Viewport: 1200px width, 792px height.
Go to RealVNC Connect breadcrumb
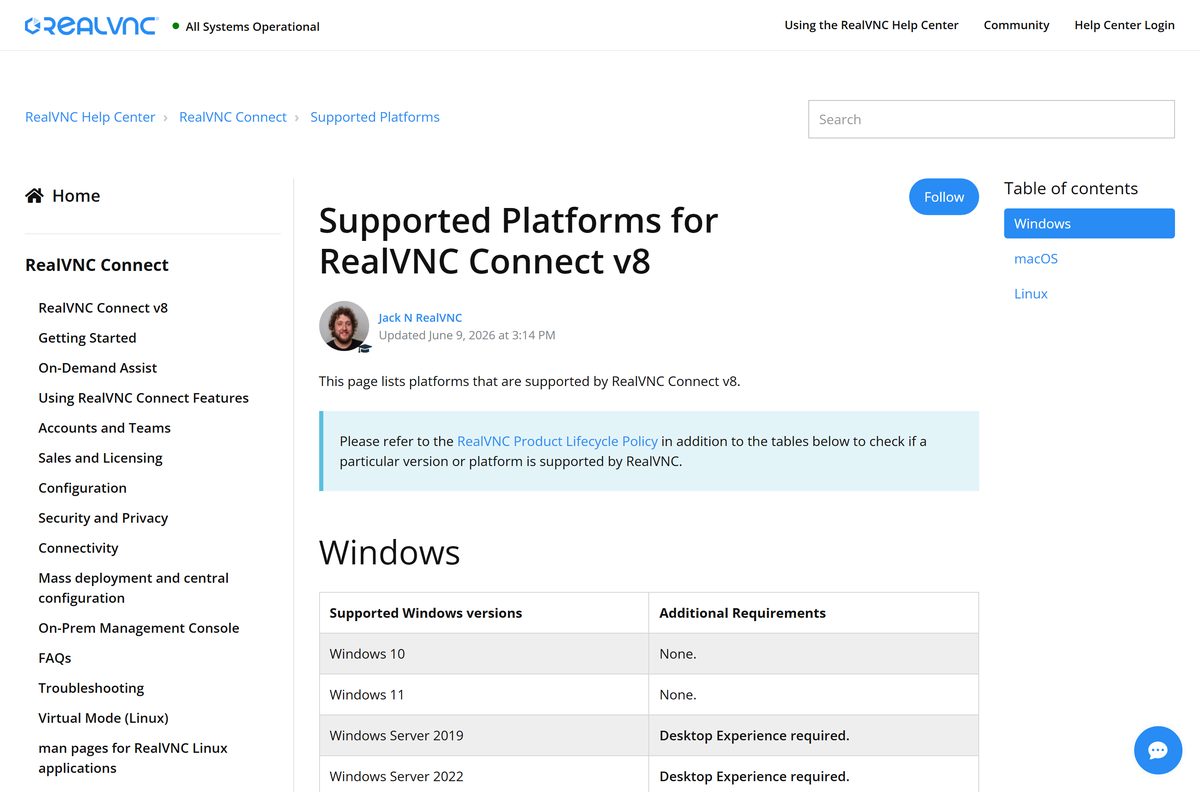click(233, 117)
